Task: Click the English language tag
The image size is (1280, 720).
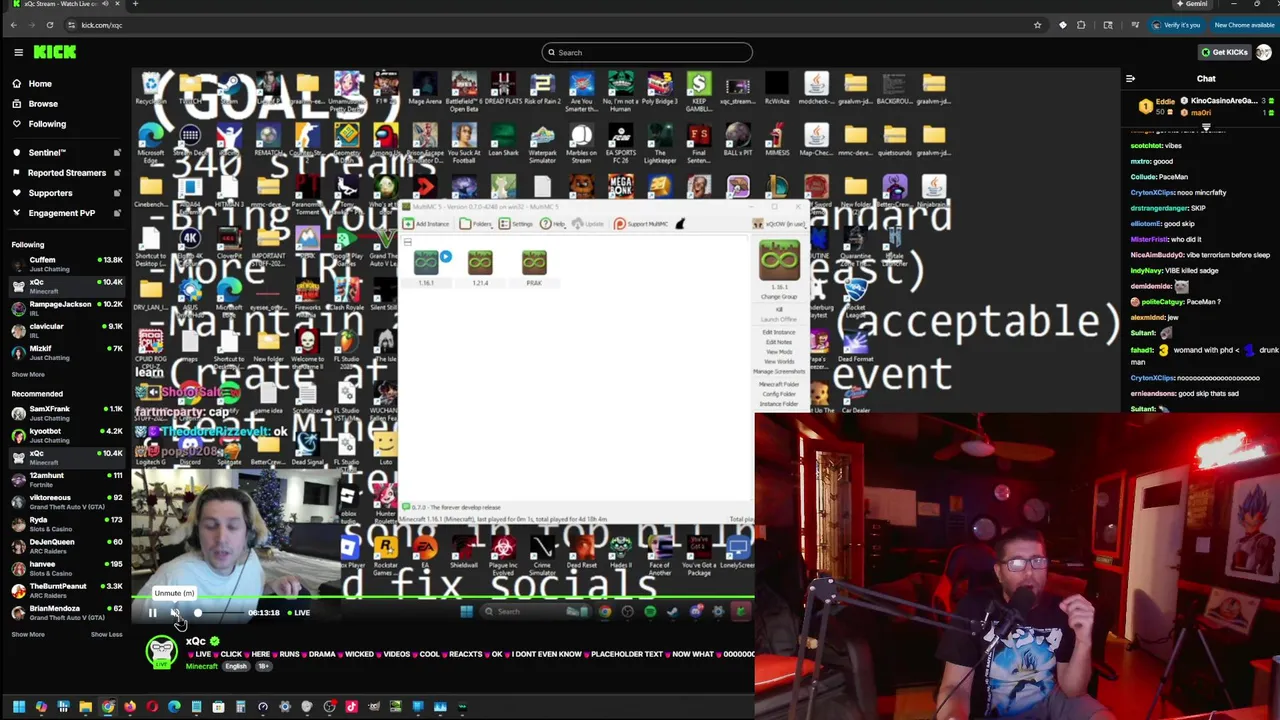Action: point(236,666)
